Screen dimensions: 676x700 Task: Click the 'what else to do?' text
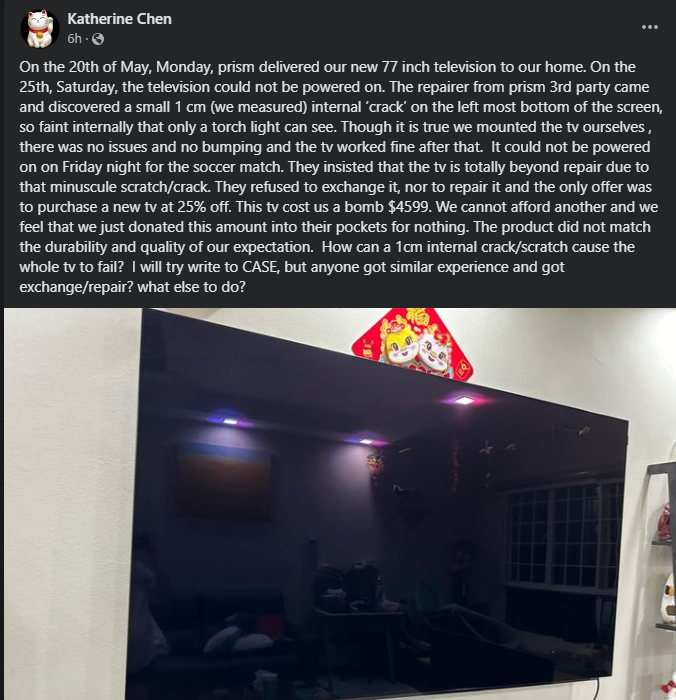pyautogui.click(x=192, y=287)
